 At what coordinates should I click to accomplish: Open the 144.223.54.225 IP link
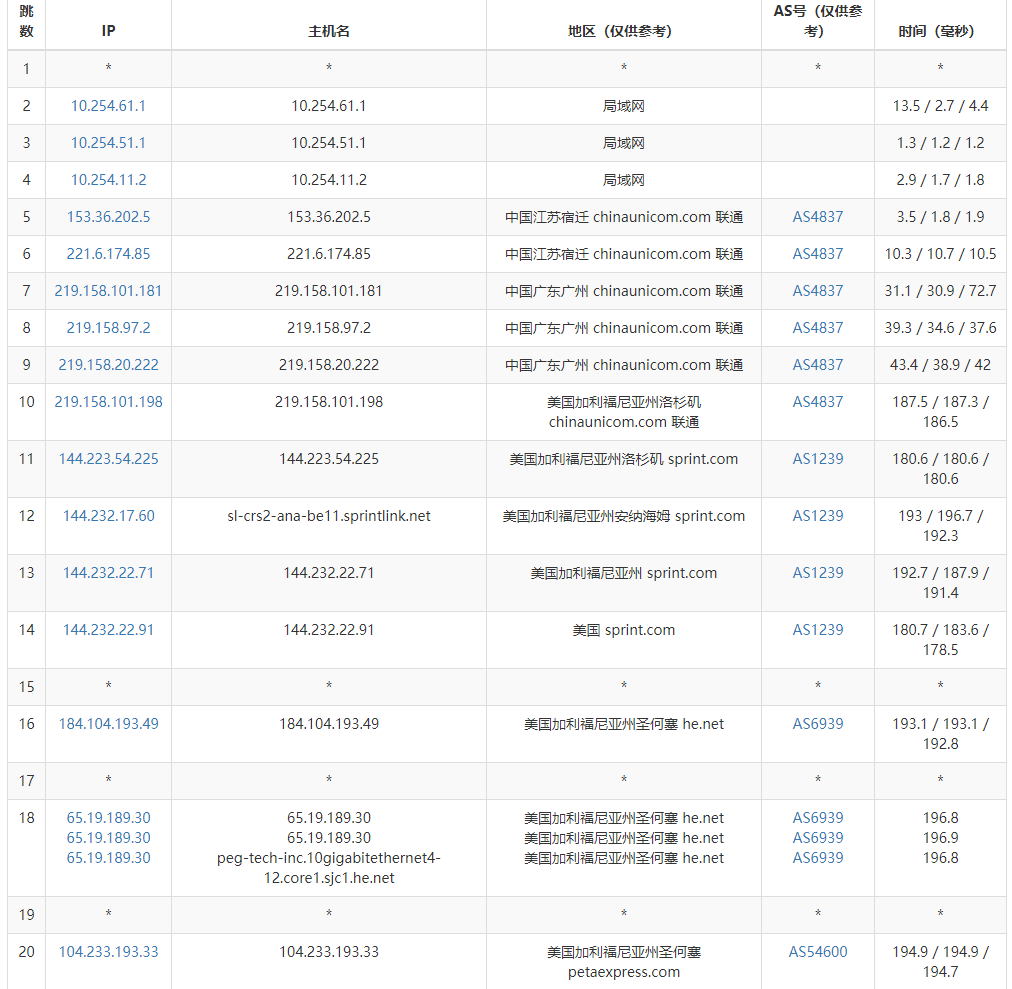coord(108,458)
